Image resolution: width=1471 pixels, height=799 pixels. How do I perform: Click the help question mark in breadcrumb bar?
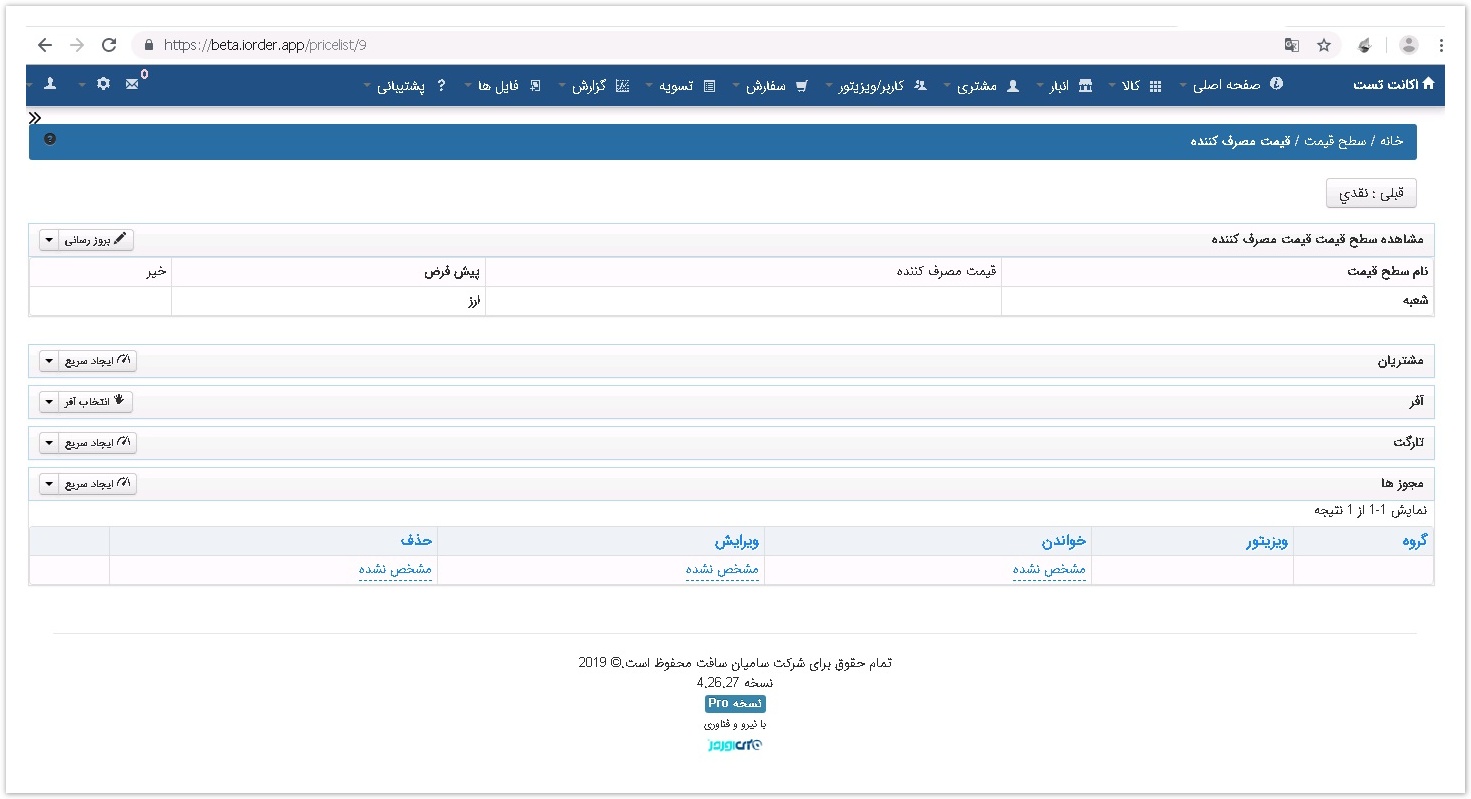[x=50, y=139]
